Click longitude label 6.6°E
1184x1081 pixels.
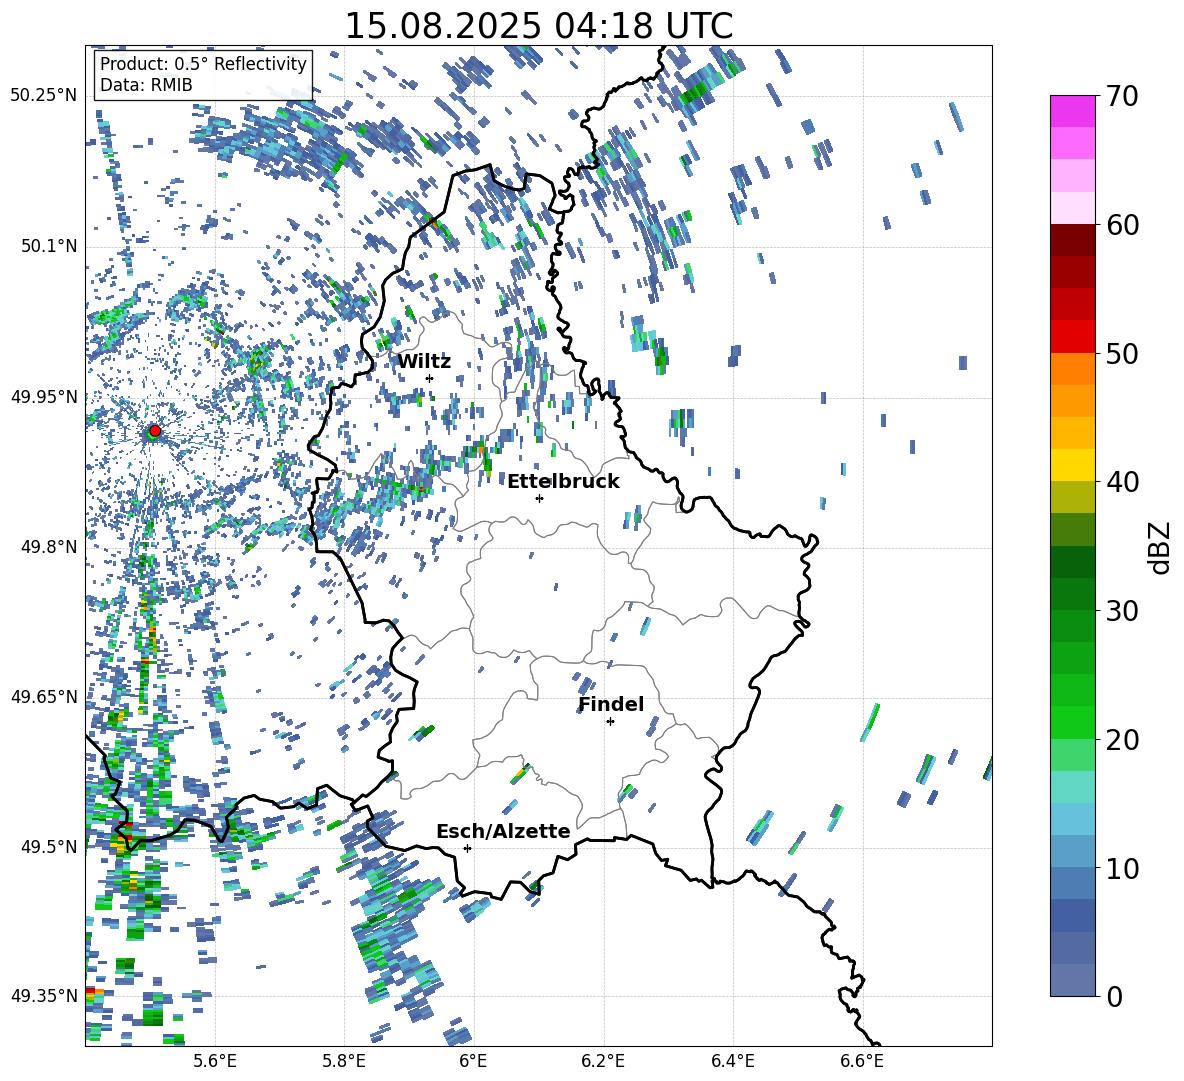coord(862,1062)
